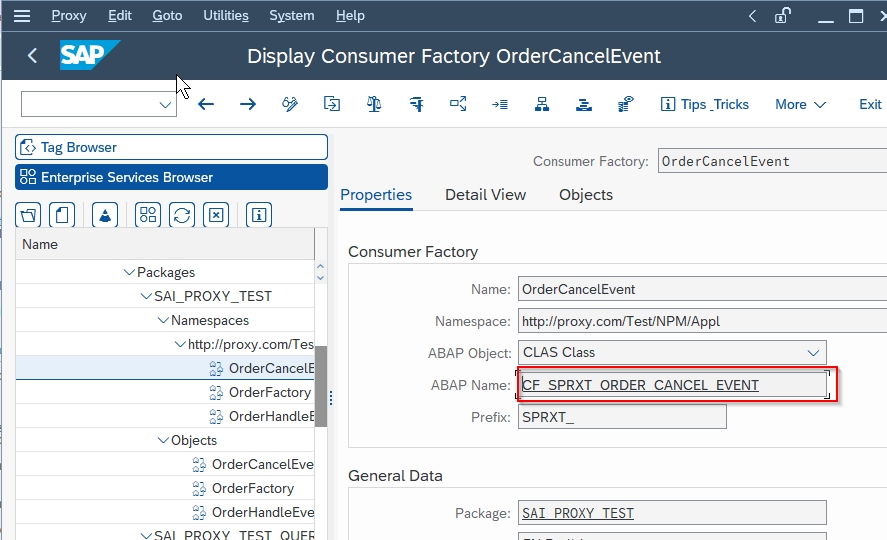Viewport: 887px width, 540px height.
Task: Expand the More toolbar menu
Action: [x=800, y=104]
